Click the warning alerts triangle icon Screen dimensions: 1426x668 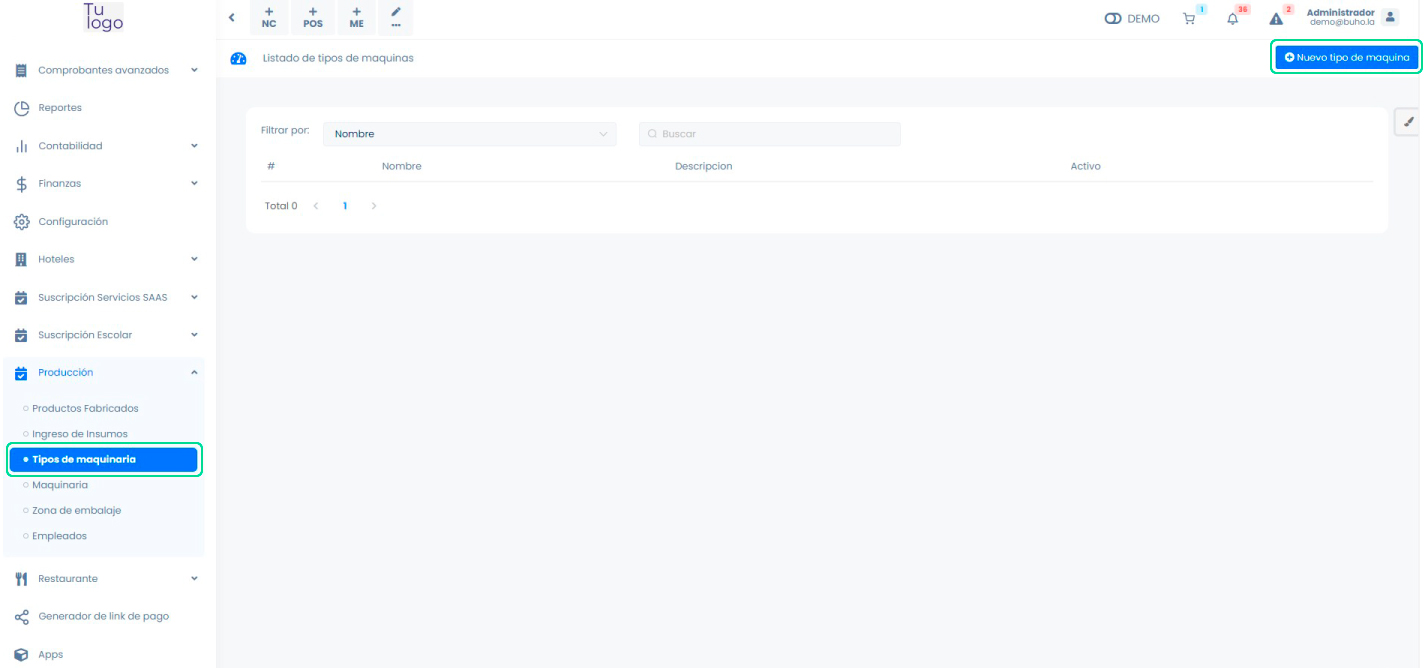1276,19
